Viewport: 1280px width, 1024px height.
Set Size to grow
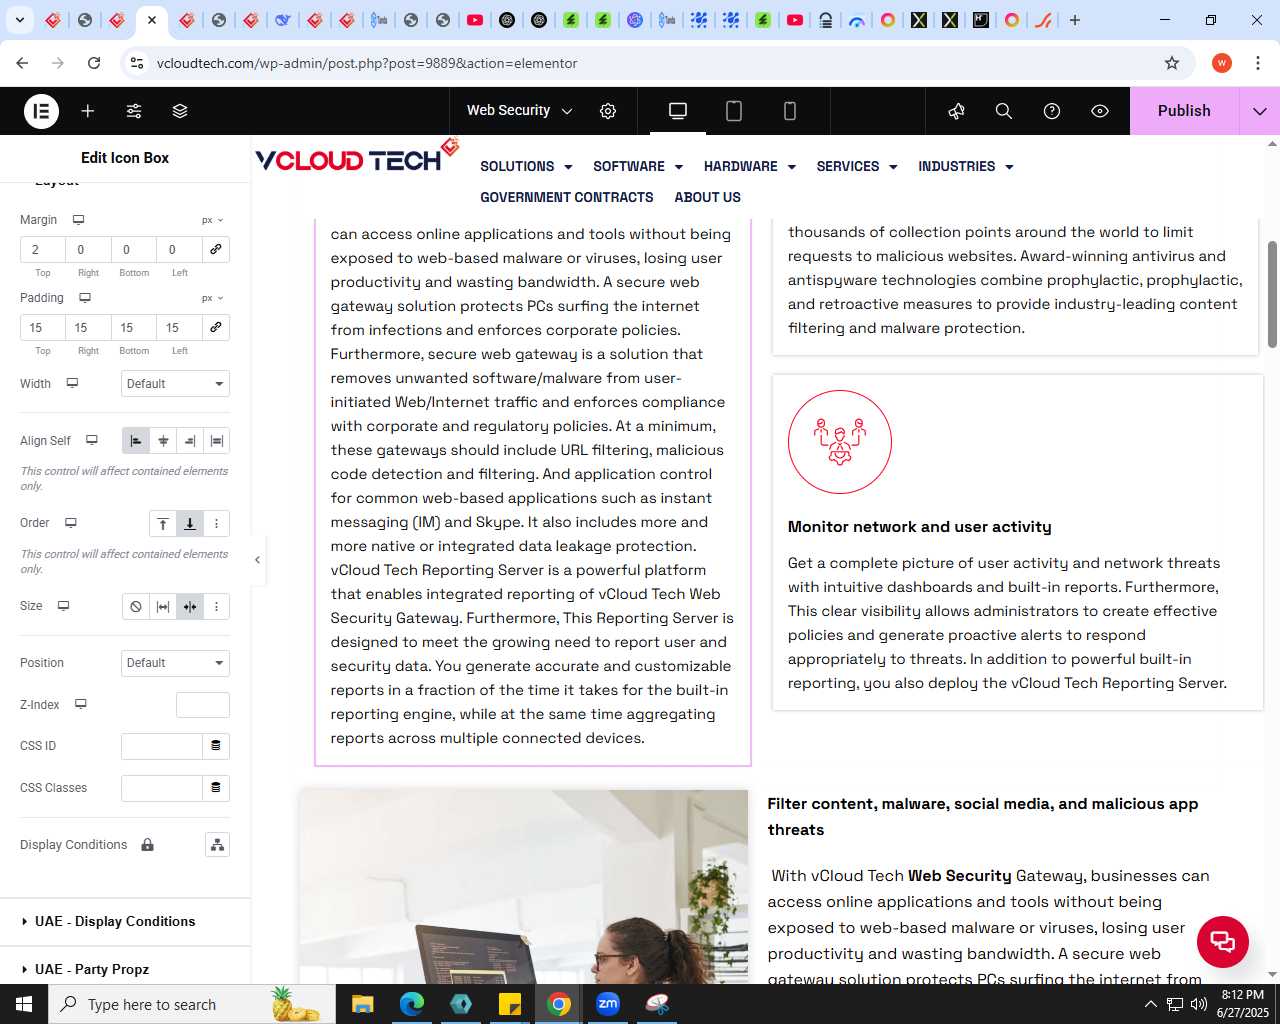point(163,607)
